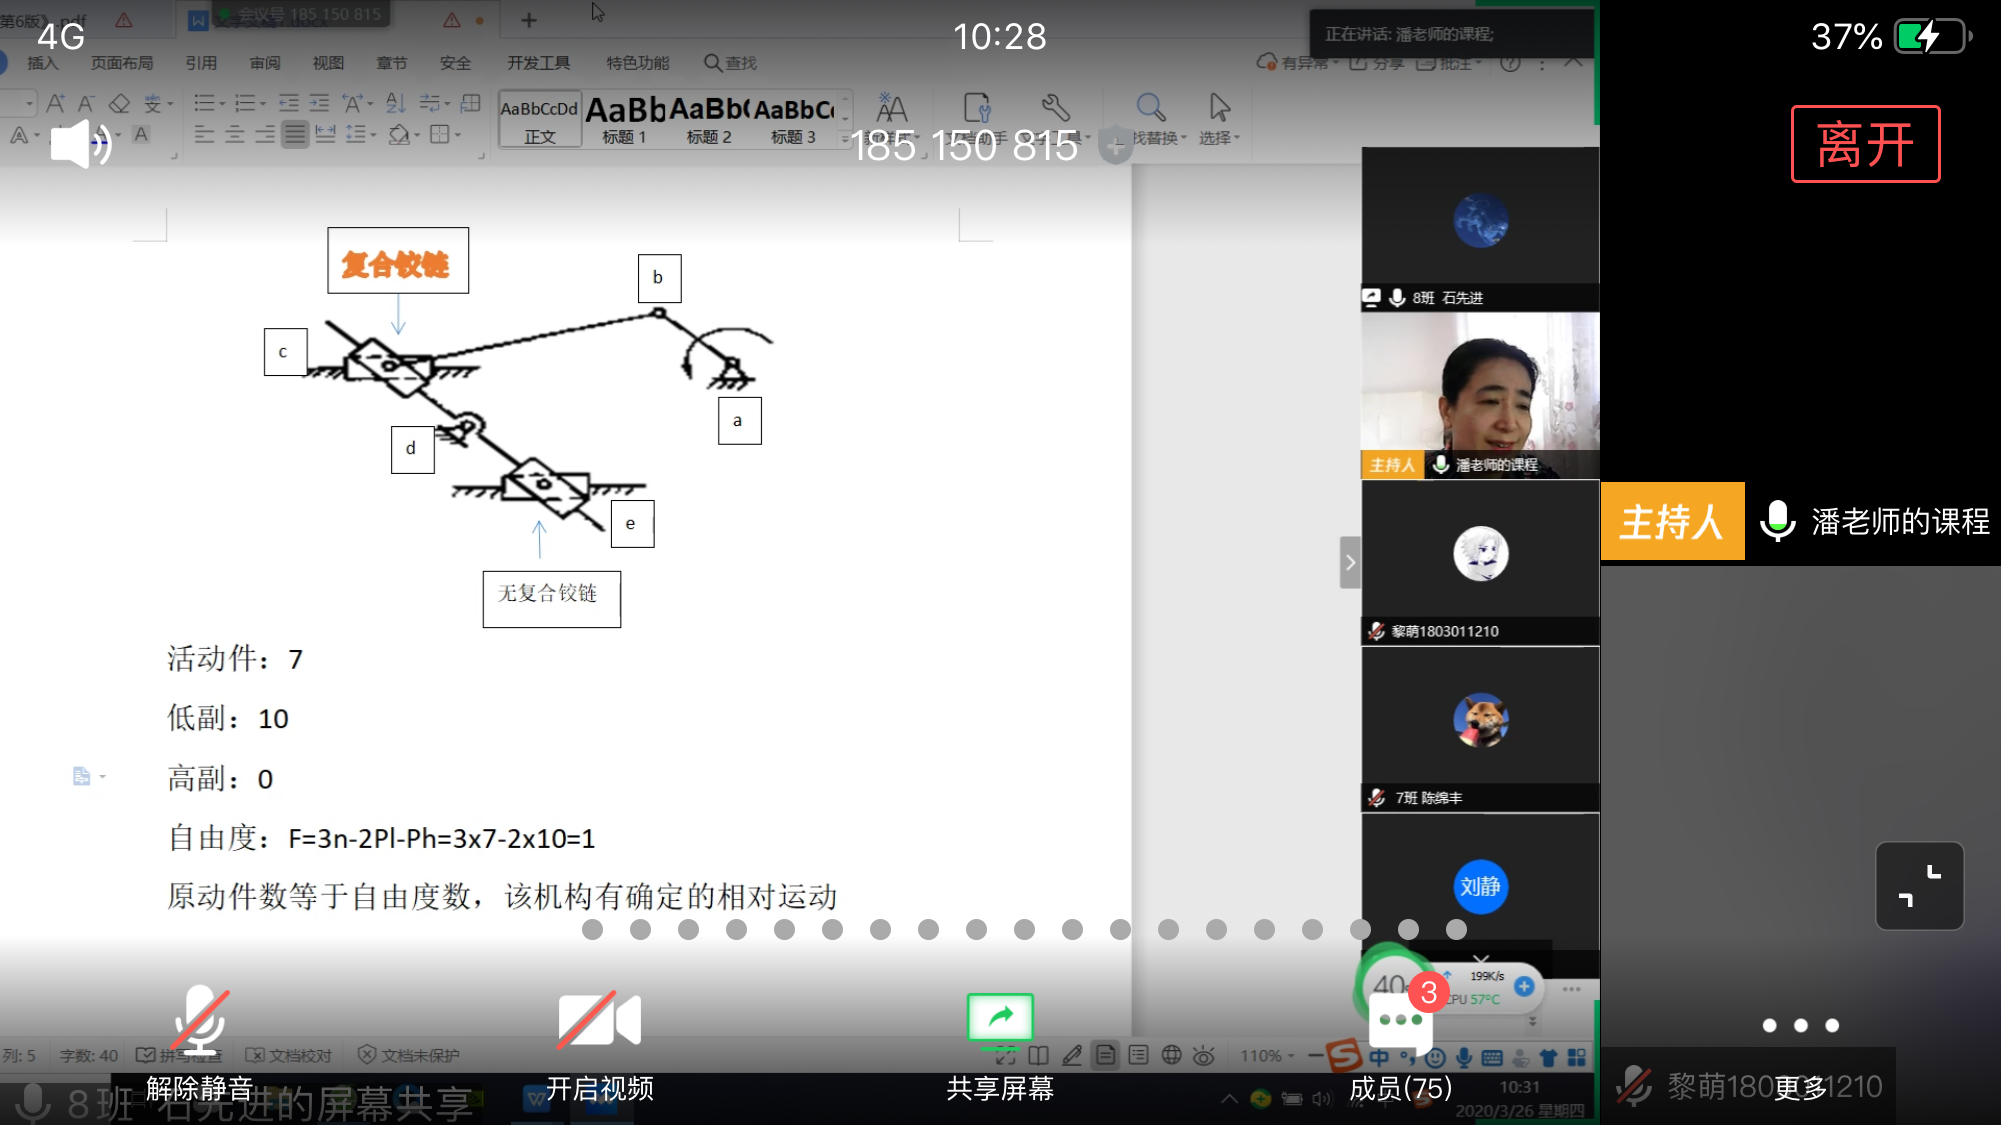Open the 安全 ribbon tab

pyautogui.click(x=455, y=63)
